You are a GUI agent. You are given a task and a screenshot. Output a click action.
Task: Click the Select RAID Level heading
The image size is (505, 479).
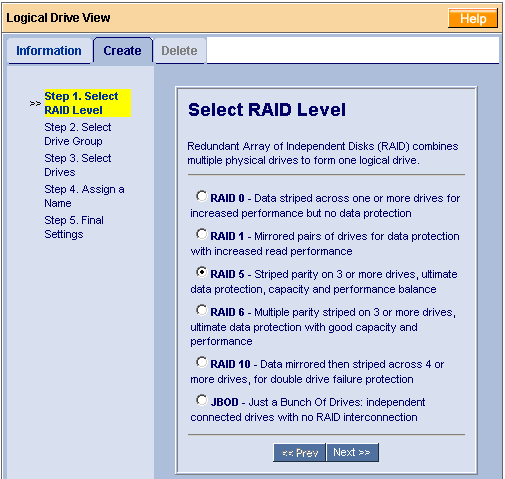267,110
